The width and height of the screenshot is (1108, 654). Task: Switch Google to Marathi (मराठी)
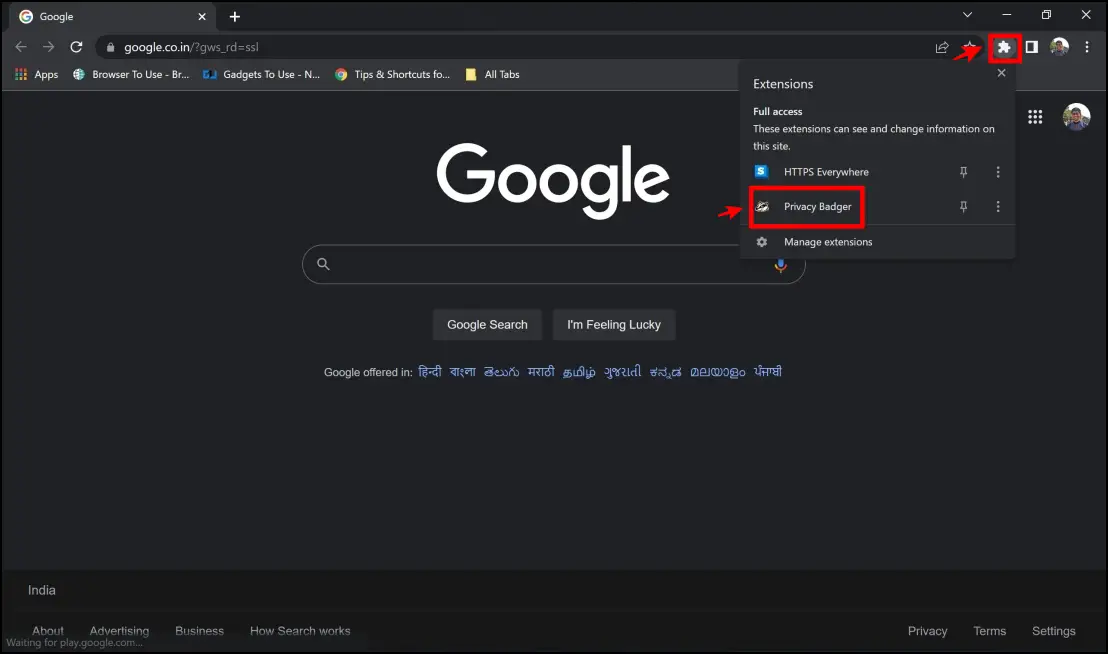click(541, 371)
